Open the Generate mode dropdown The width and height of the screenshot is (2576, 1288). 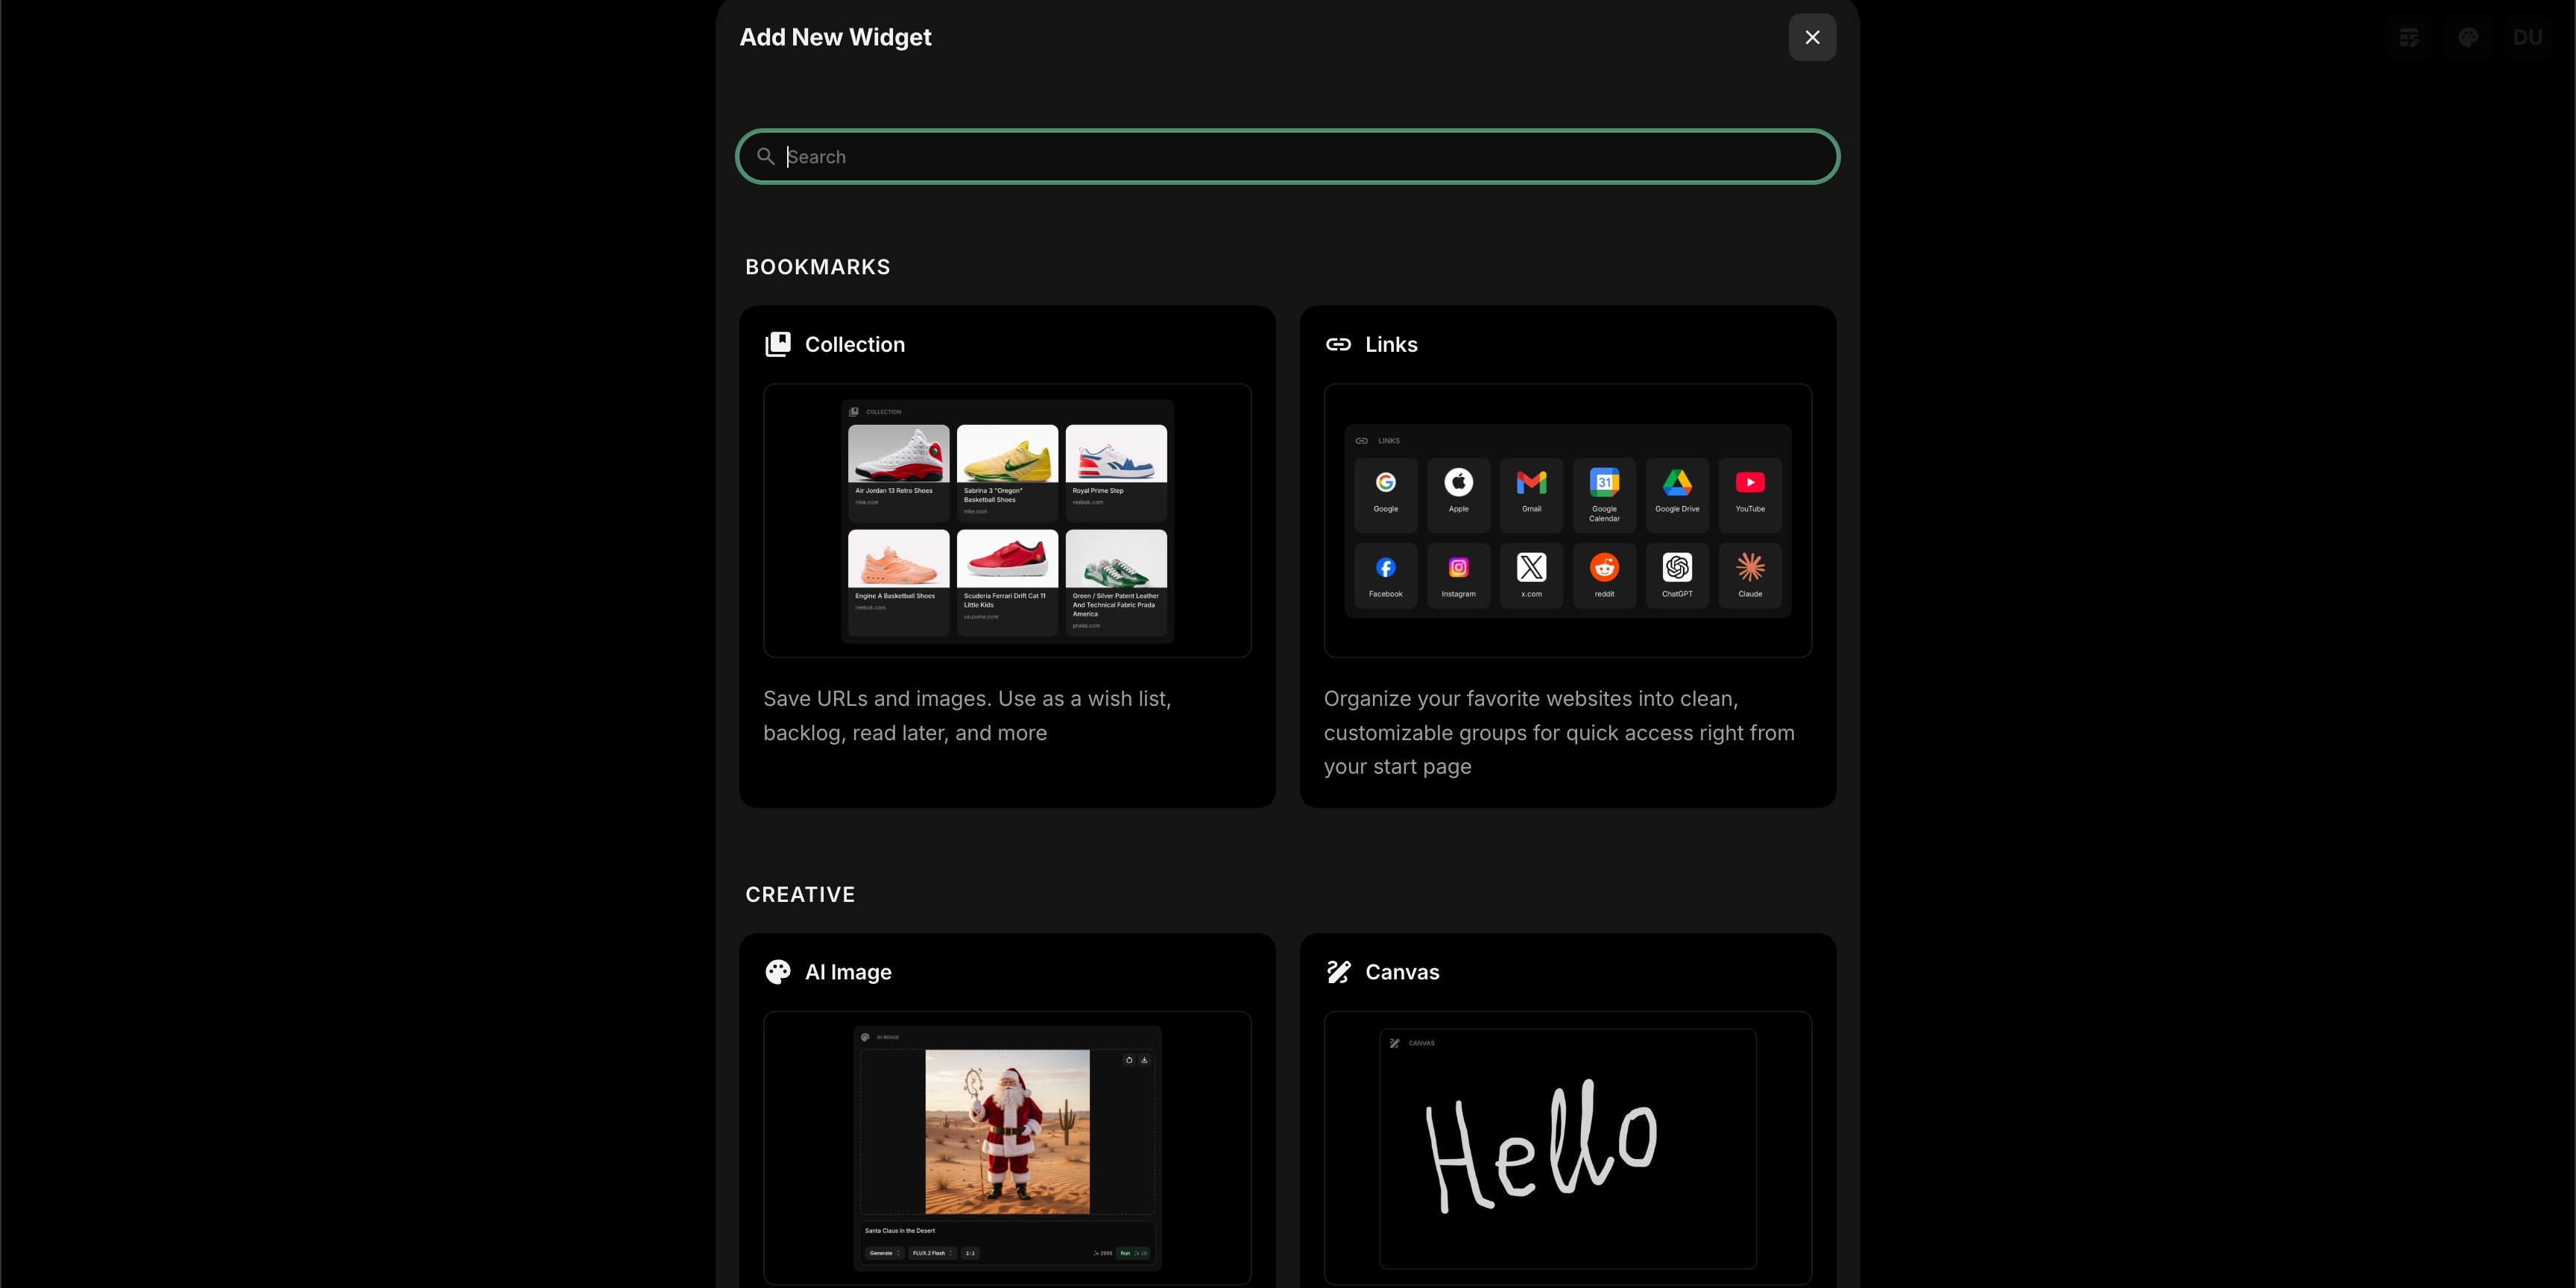tap(884, 1253)
